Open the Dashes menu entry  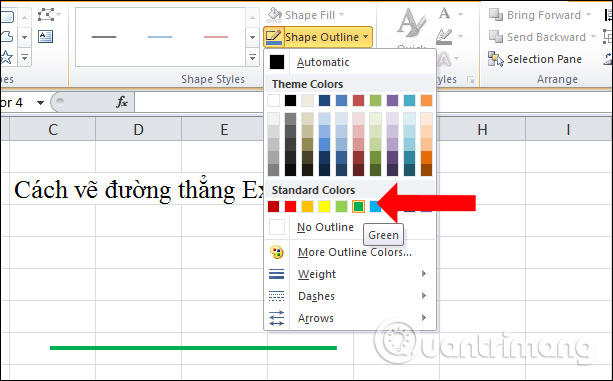pyautogui.click(x=350, y=296)
